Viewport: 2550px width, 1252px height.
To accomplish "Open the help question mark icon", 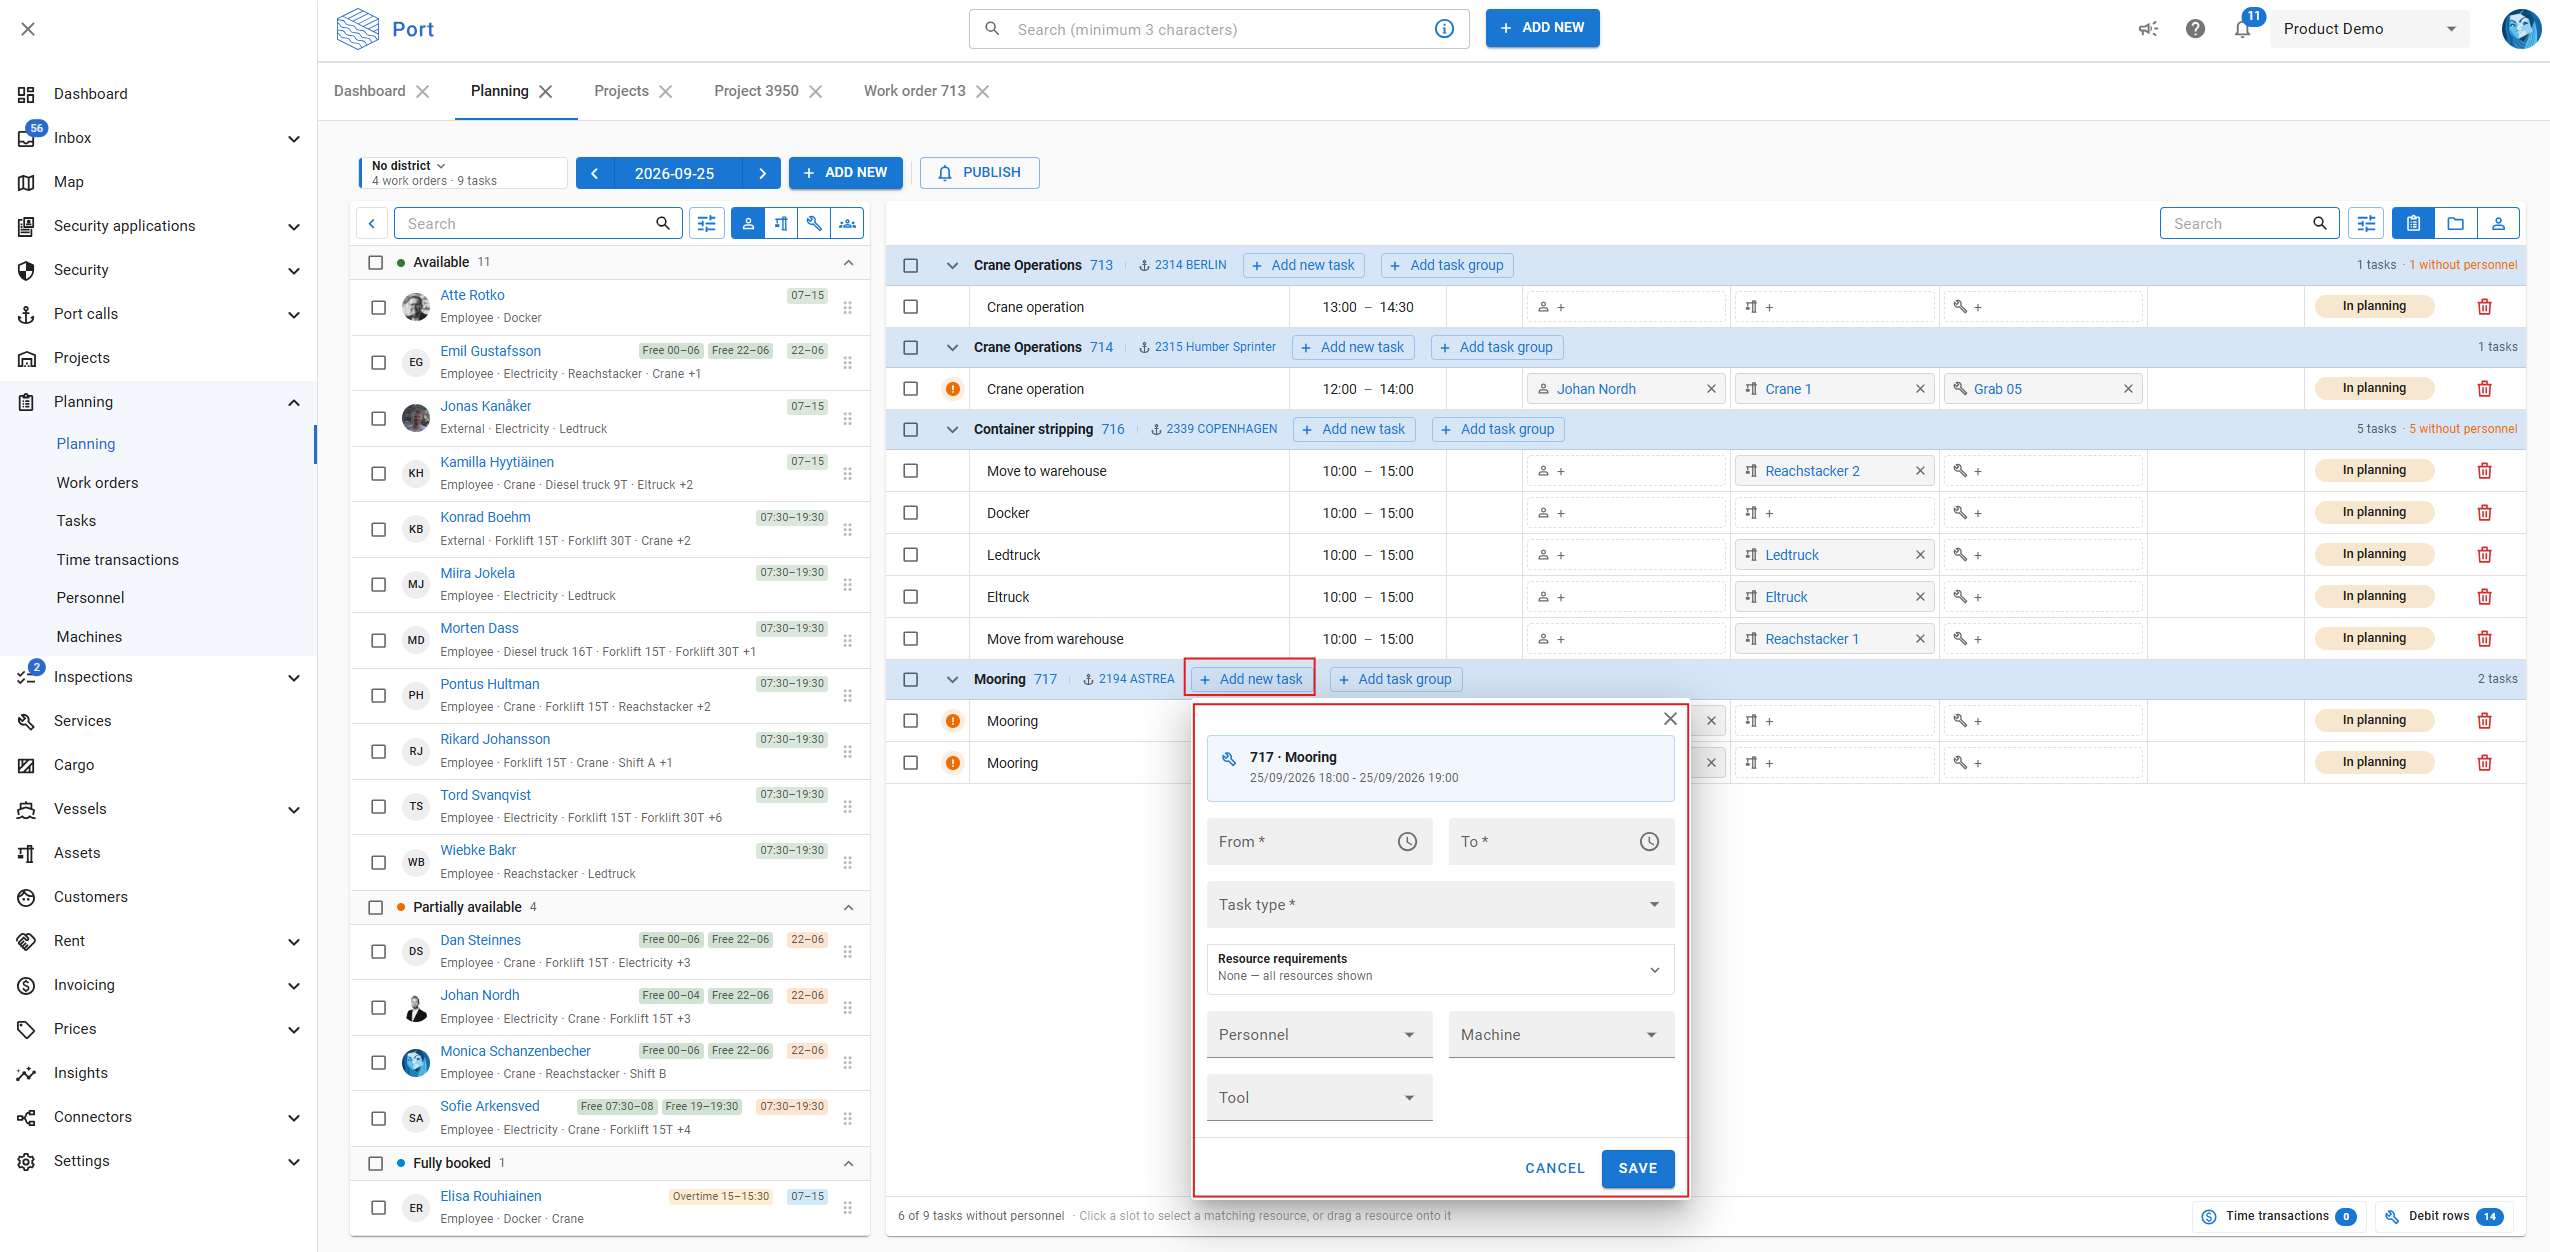I will pos(2195,29).
